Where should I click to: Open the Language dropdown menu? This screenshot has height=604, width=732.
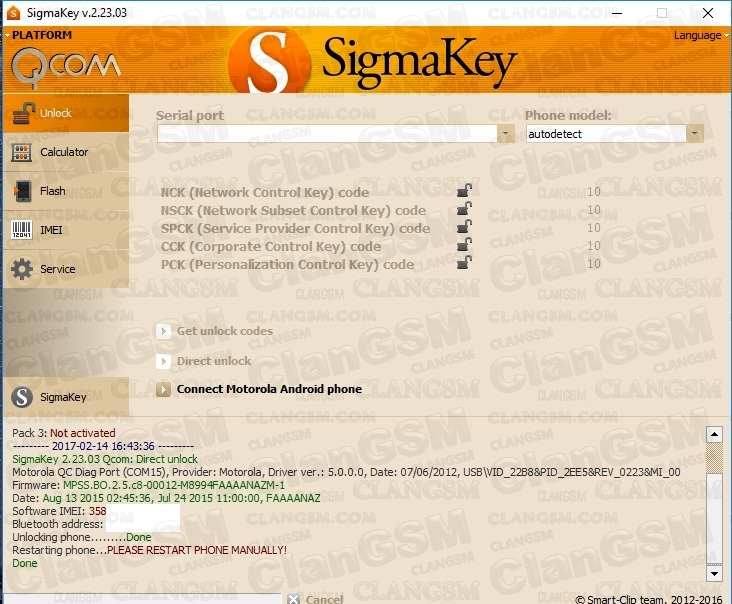[x=701, y=35]
